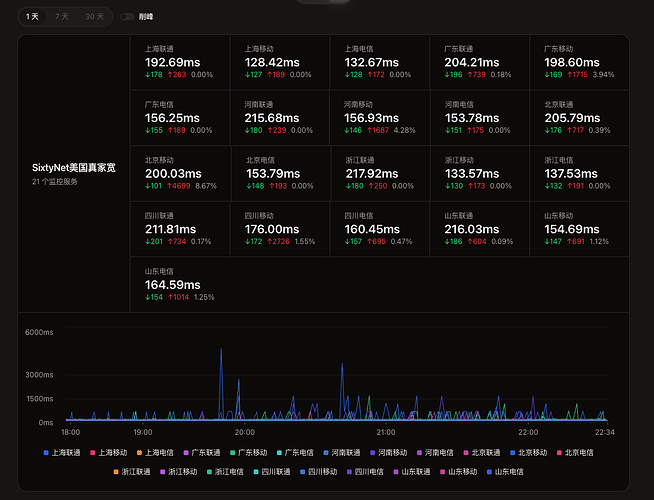Select the 河南移动 156.93ms card

tap(380, 118)
